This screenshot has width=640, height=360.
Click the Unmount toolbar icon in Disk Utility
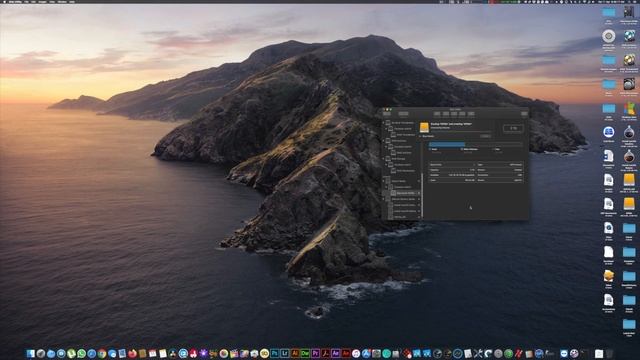coord(471,113)
